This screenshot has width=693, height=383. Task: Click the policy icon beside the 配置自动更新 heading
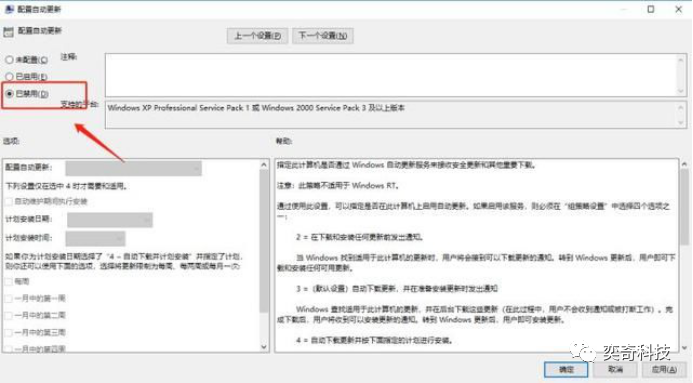(8, 31)
